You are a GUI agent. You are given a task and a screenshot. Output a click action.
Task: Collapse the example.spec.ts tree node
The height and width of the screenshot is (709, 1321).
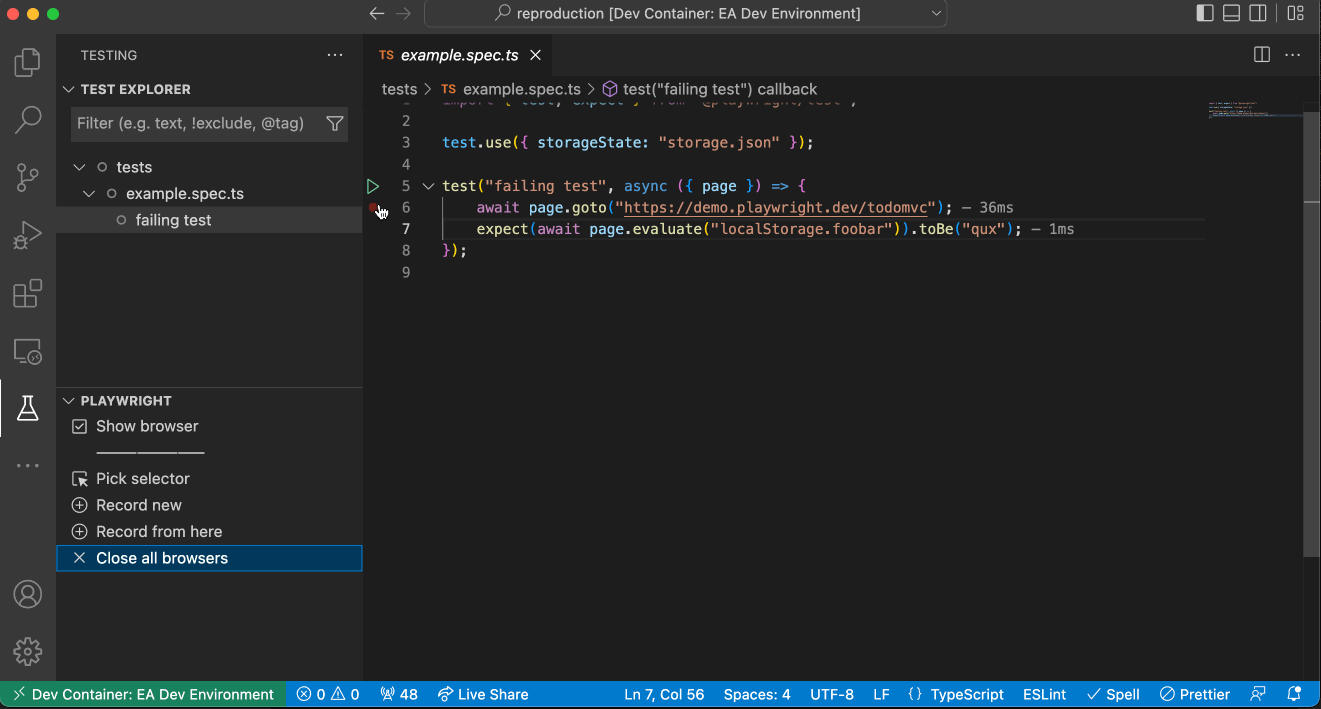pos(89,194)
